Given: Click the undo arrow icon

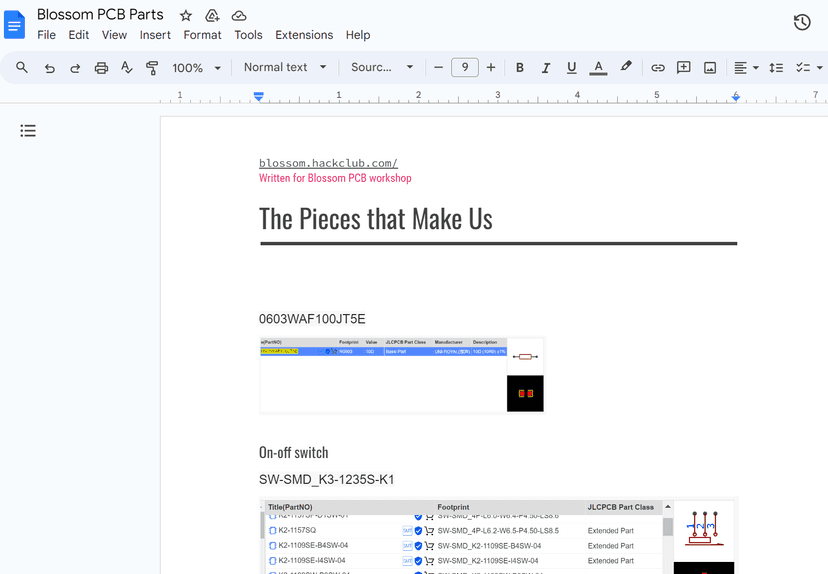Looking at the screenshot, I should click(x=49, y=68).
